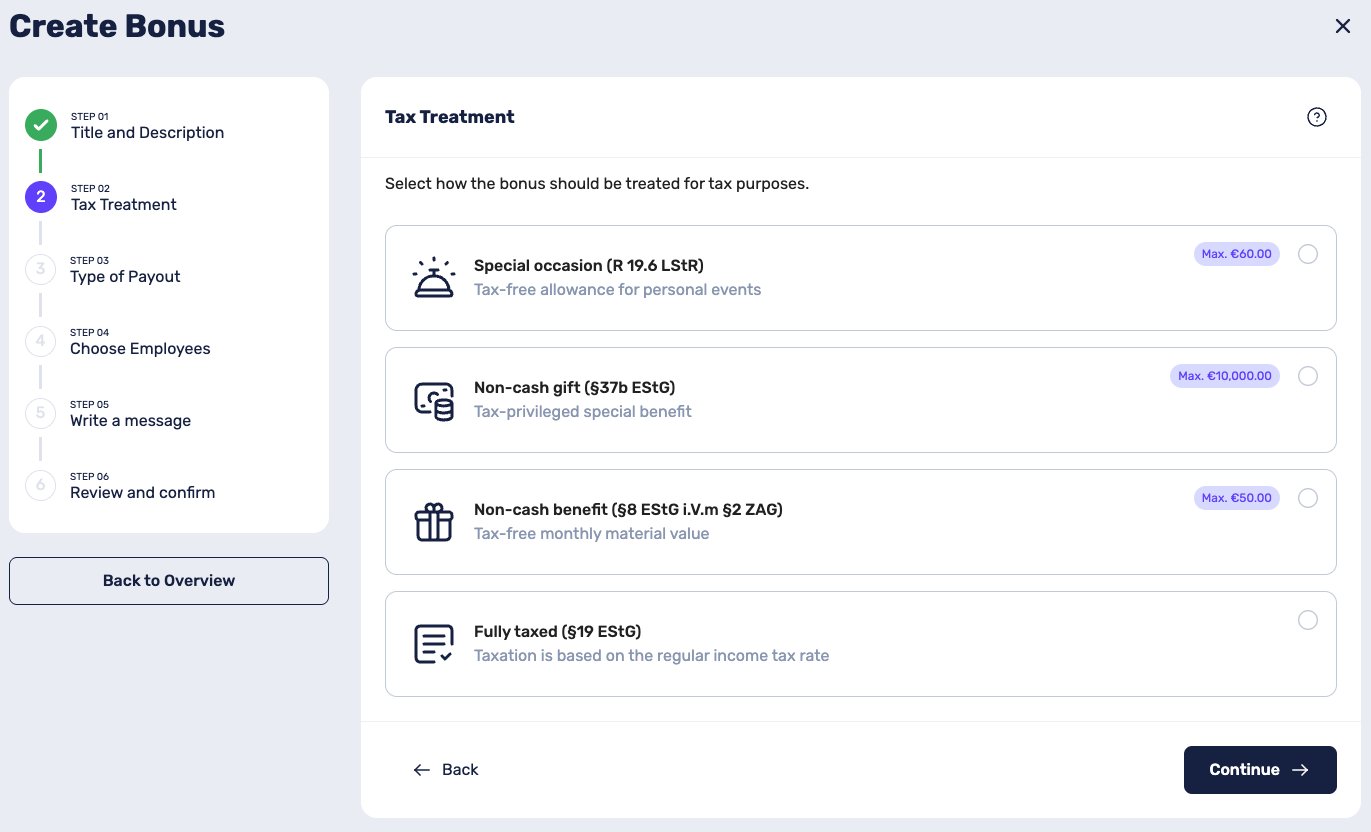Viewport: 1371px width, 832px height.
Task: Jump to Choose Employees step
Action: 140,348
